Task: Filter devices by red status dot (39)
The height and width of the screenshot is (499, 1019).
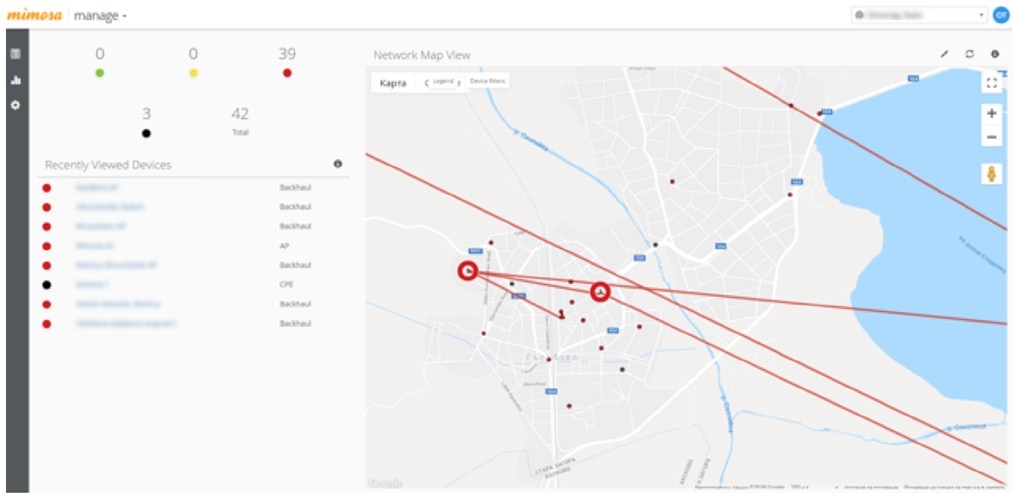Action: pos(287,72)
